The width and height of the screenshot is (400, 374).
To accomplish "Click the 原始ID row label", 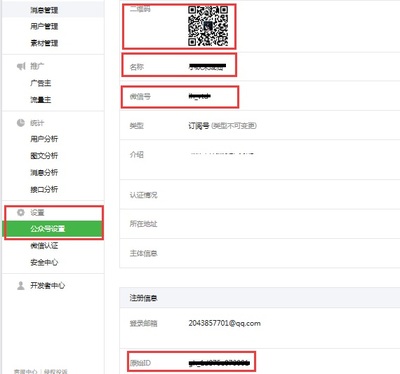I will [x=140, y=363].
